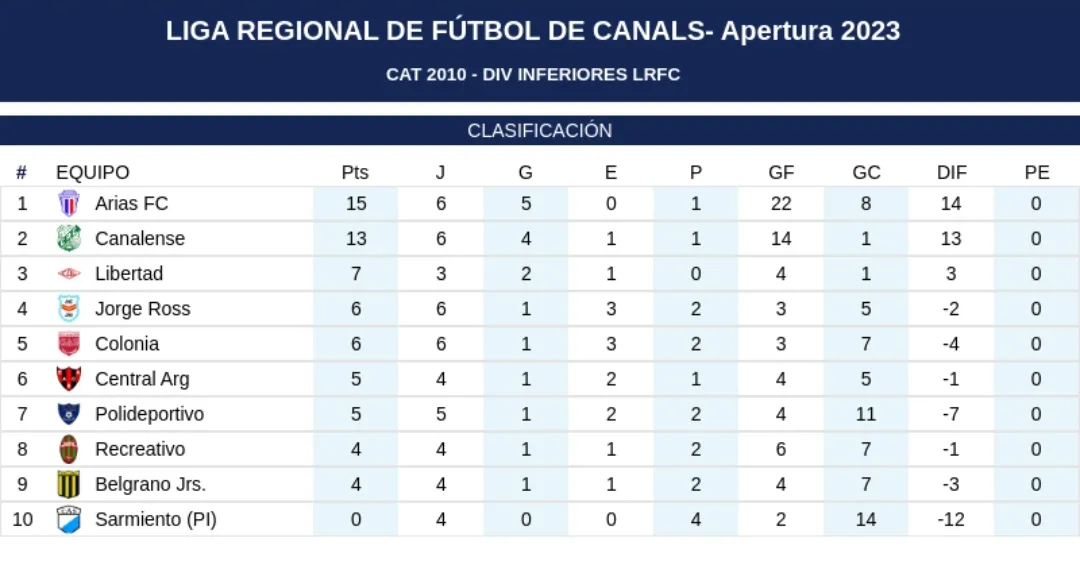Click the Central Arg team crest
This screenshot has width=1080, height=561.
tap(68, 379)
